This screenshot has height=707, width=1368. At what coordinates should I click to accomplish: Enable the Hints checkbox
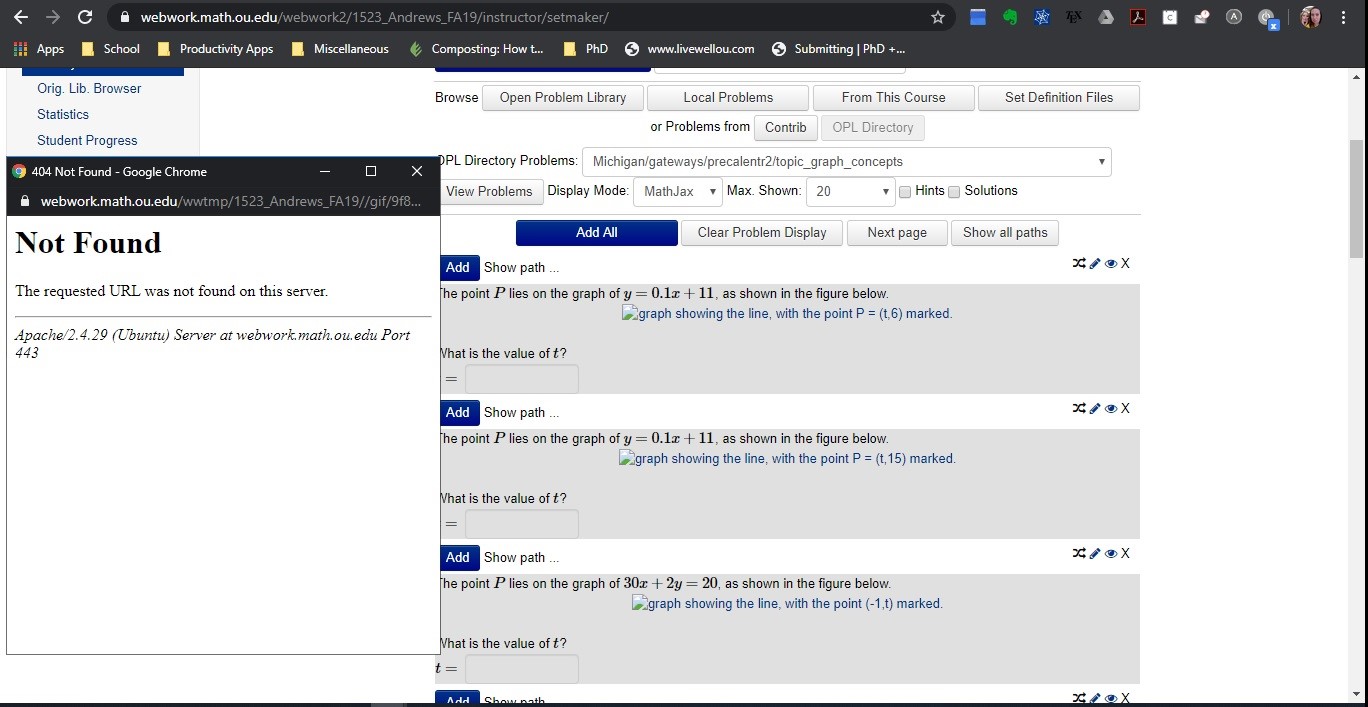905,192
